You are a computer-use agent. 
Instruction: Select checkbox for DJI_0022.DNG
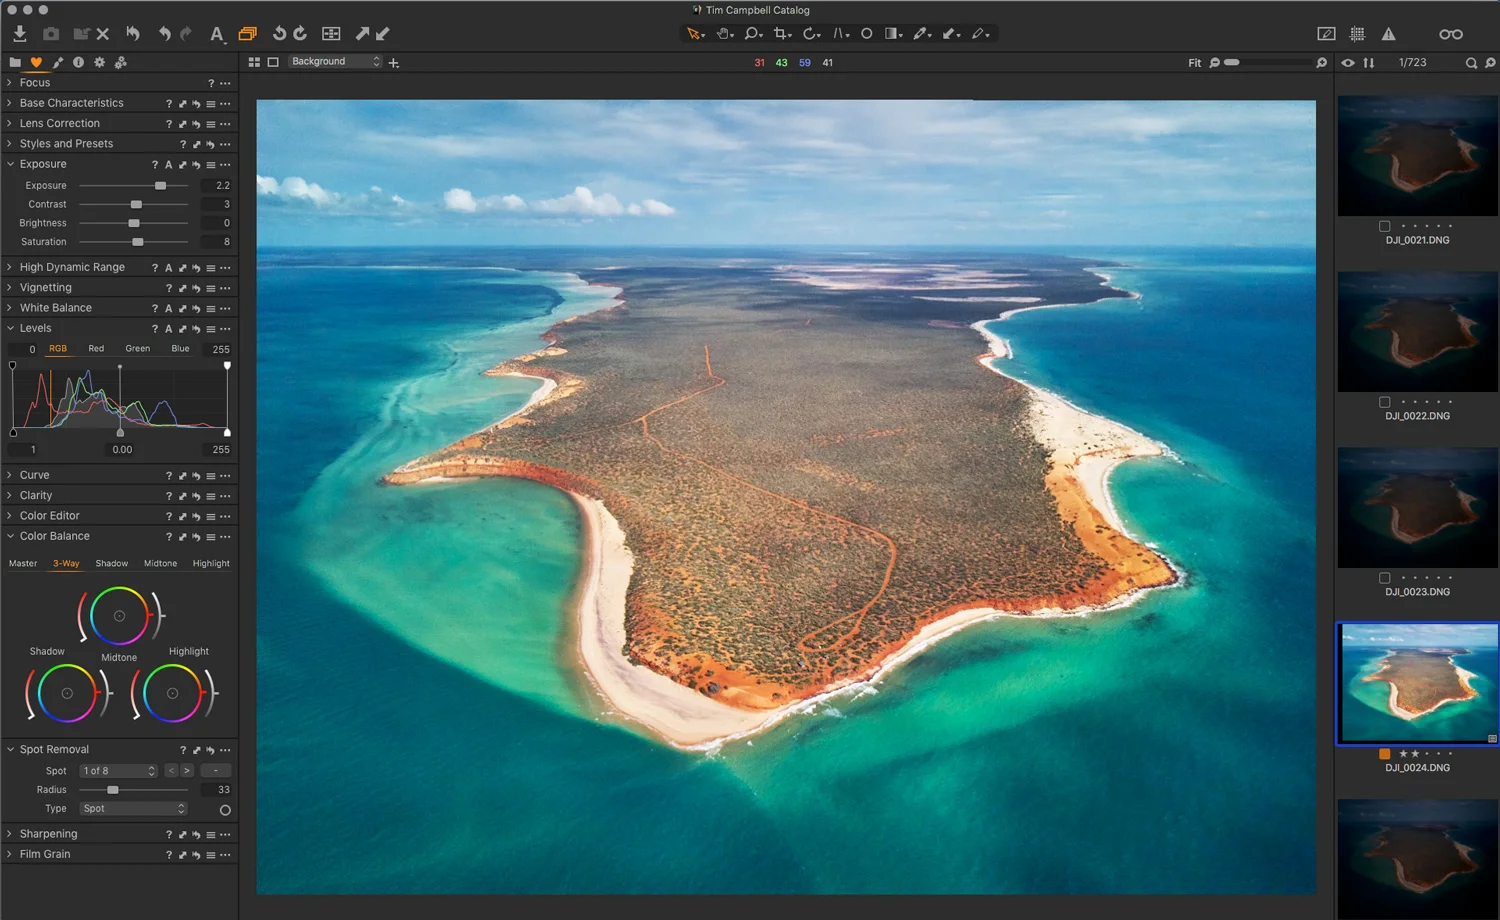pyautogui.click(x=1385, y=402)
